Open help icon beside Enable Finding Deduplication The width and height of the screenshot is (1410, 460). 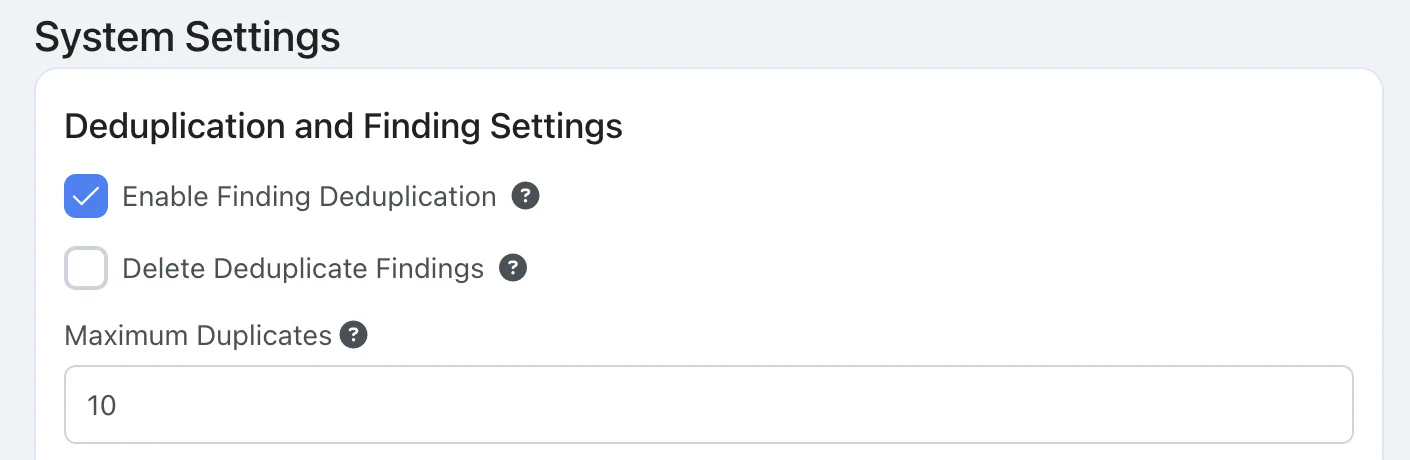[525, 197]
